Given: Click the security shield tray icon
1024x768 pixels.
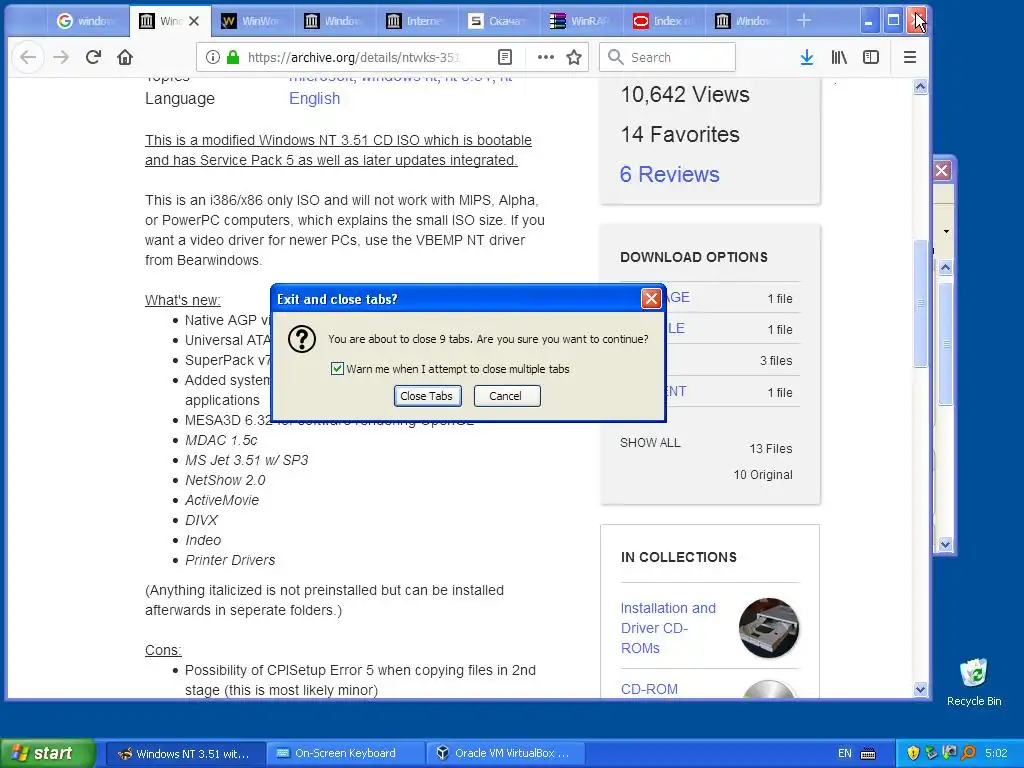Looking at the screenshot, I should tap(913, 754).
